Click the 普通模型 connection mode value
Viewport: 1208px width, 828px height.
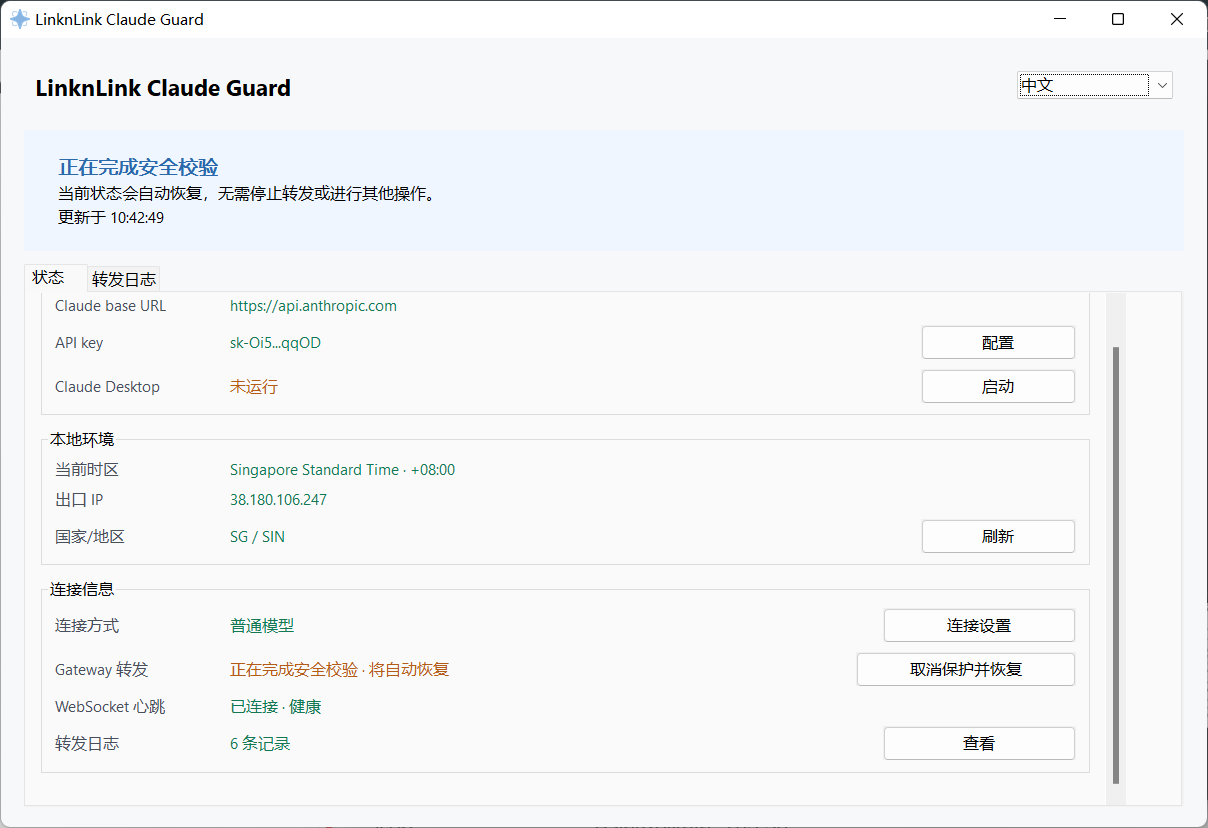(262, 626)
